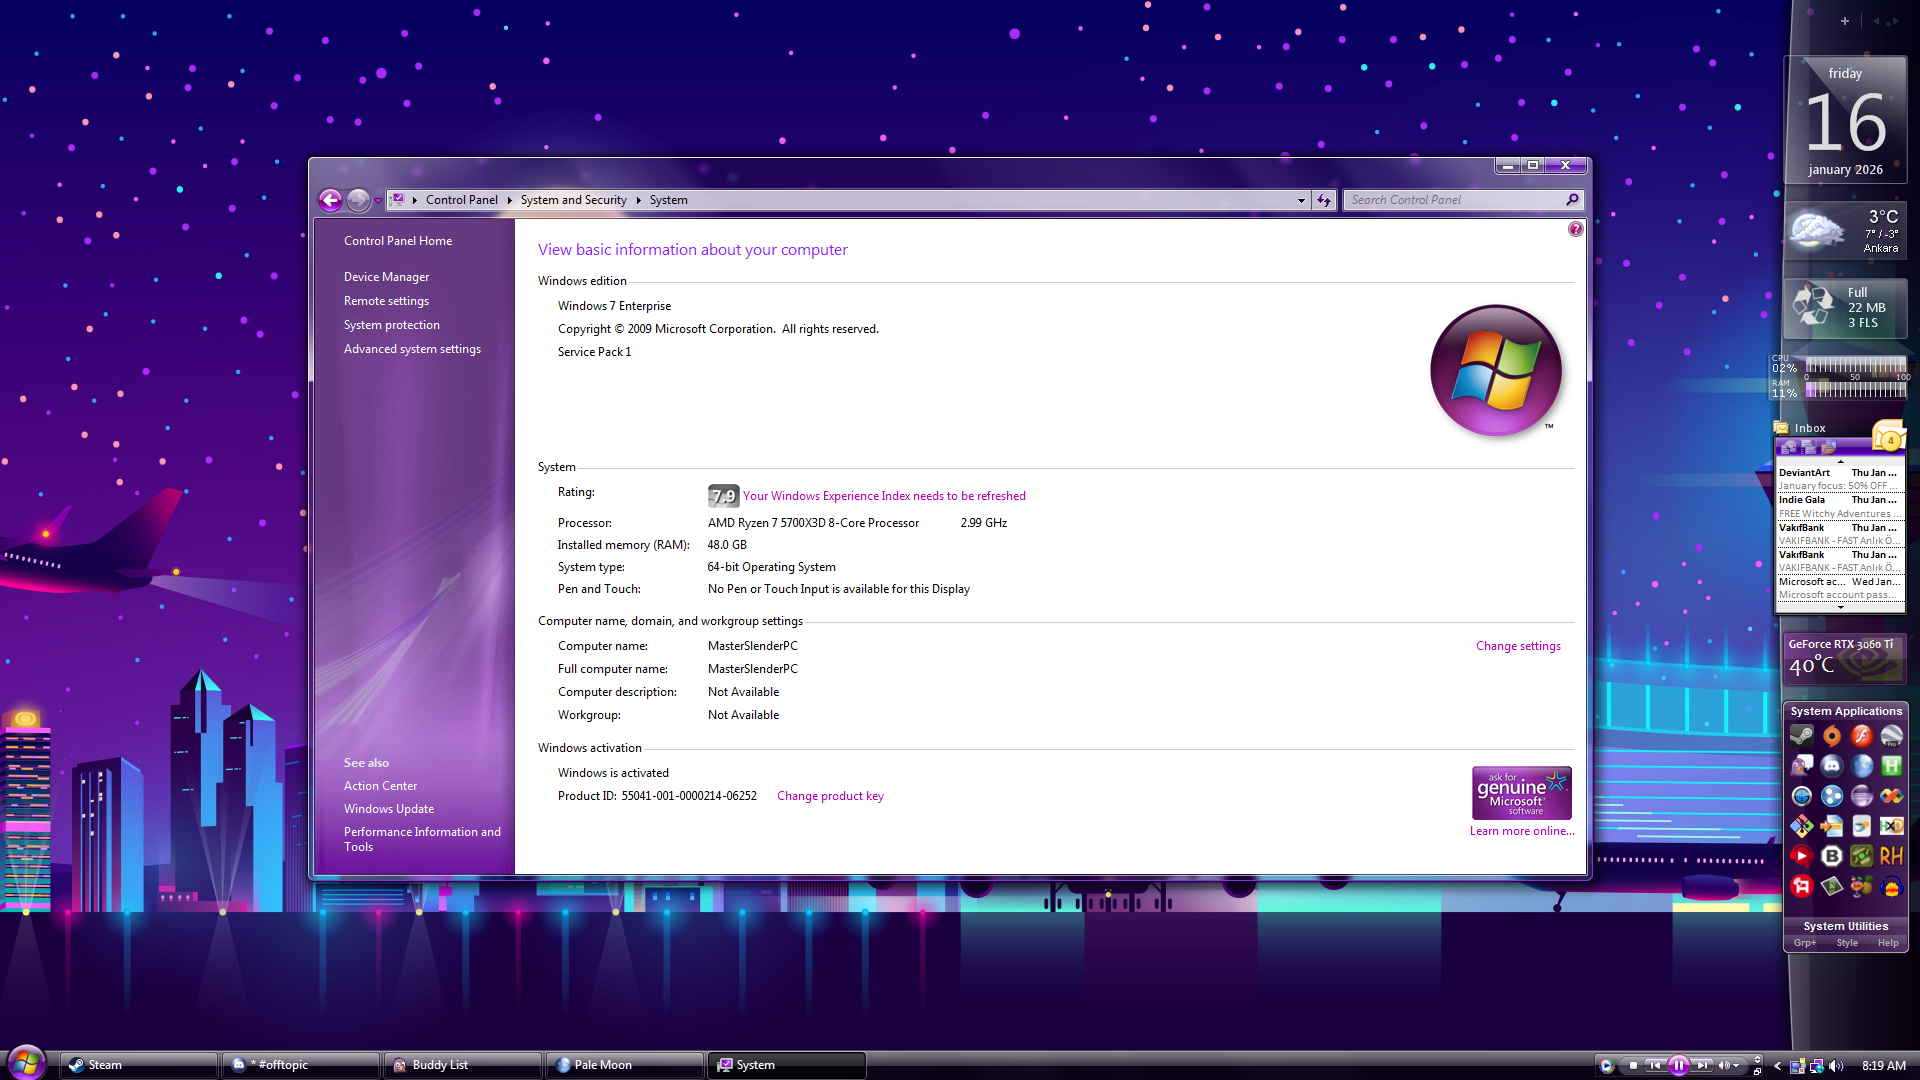Launch HxD hex editor from launcher
The height and width of the screenshot is (1080, 1920).
point(1892,826)
